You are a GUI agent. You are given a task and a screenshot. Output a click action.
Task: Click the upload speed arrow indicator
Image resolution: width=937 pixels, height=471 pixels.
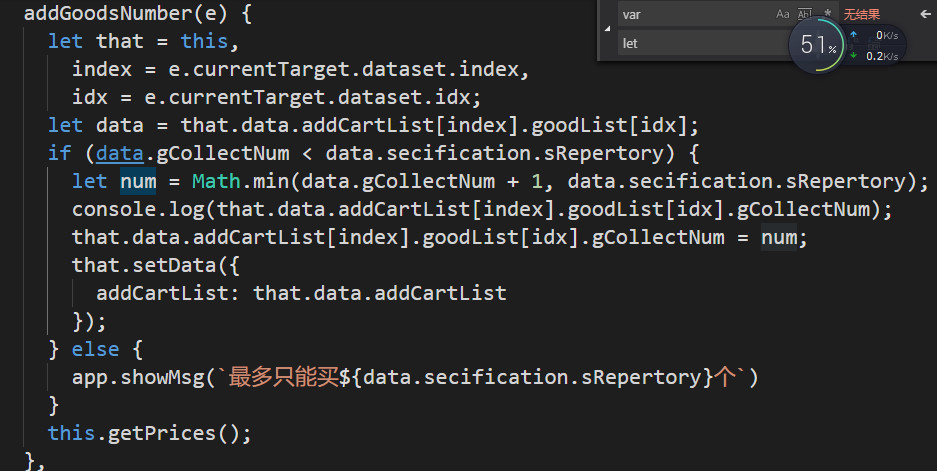click(x=853, y=35)
